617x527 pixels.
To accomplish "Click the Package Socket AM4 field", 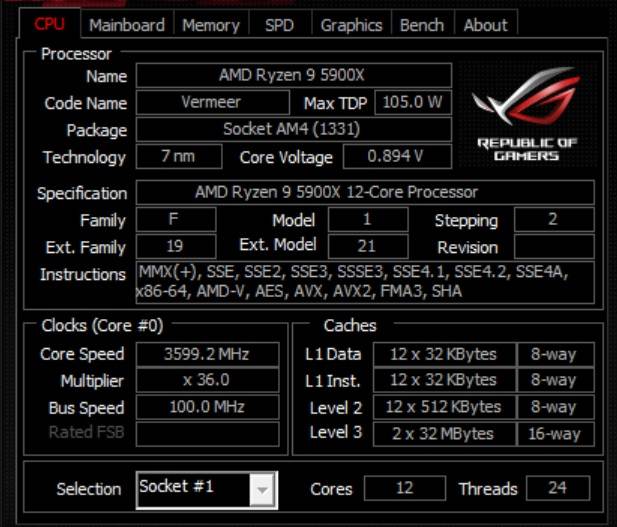I will click(293, 130).
